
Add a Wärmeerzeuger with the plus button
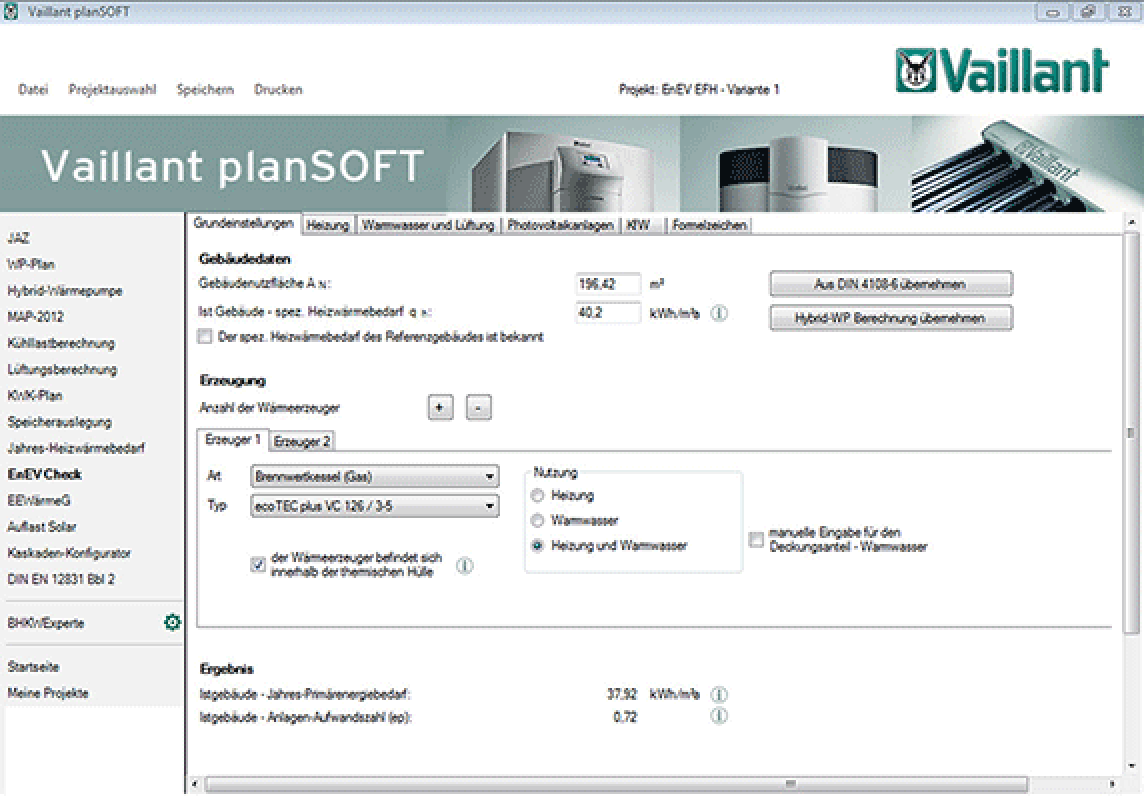pyautogui.click(x=440, y=407)
